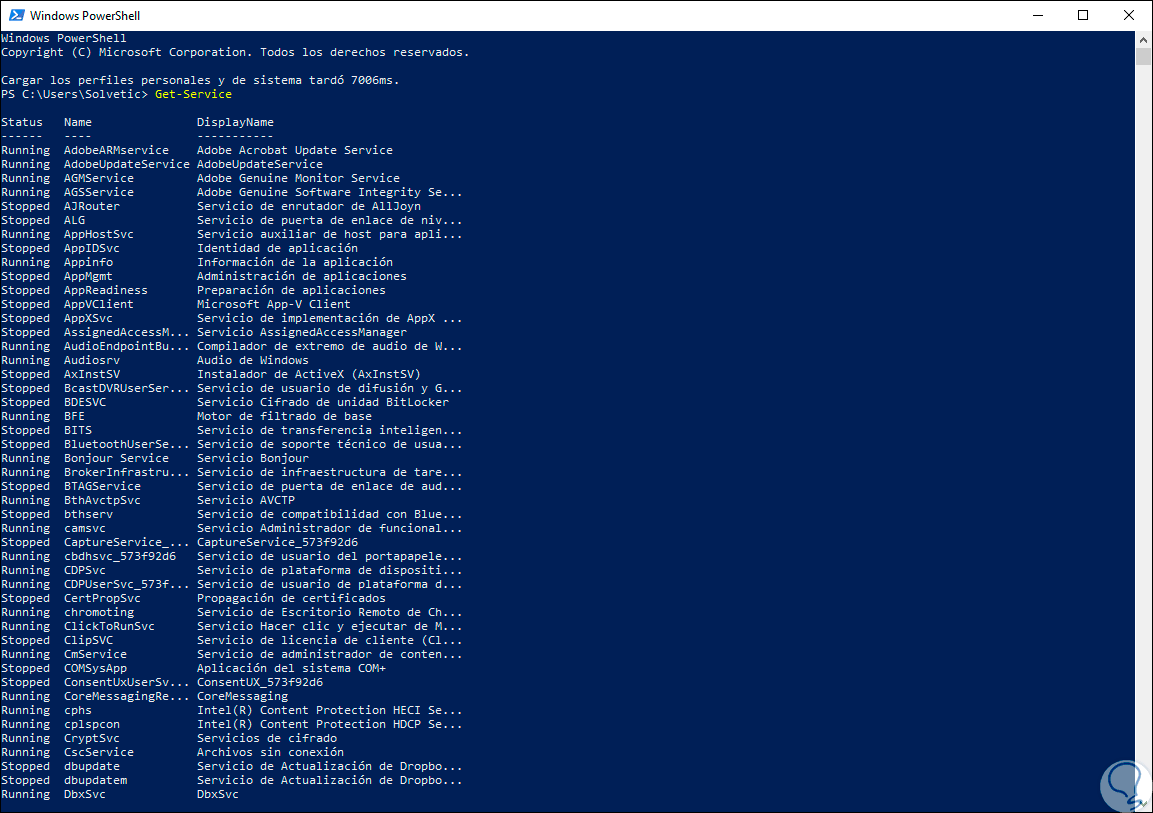This screenshot has height=813, width=1153.
Task: Select the bthserv service name
Action: [88, 514]
